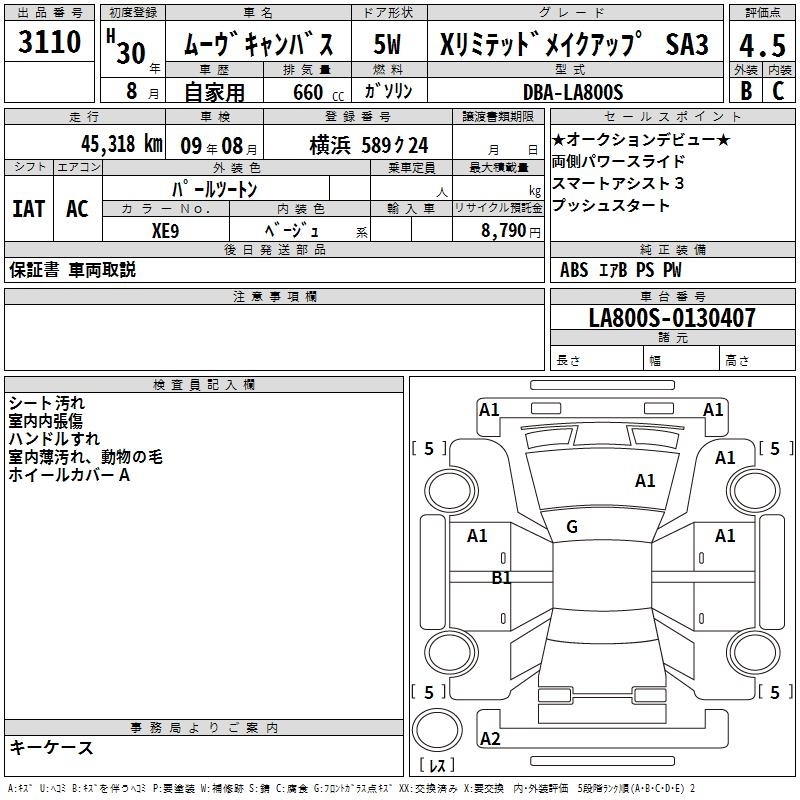Select the IAT shift type cell
This screenshot has width=800, height=800.
pos(28,209)
